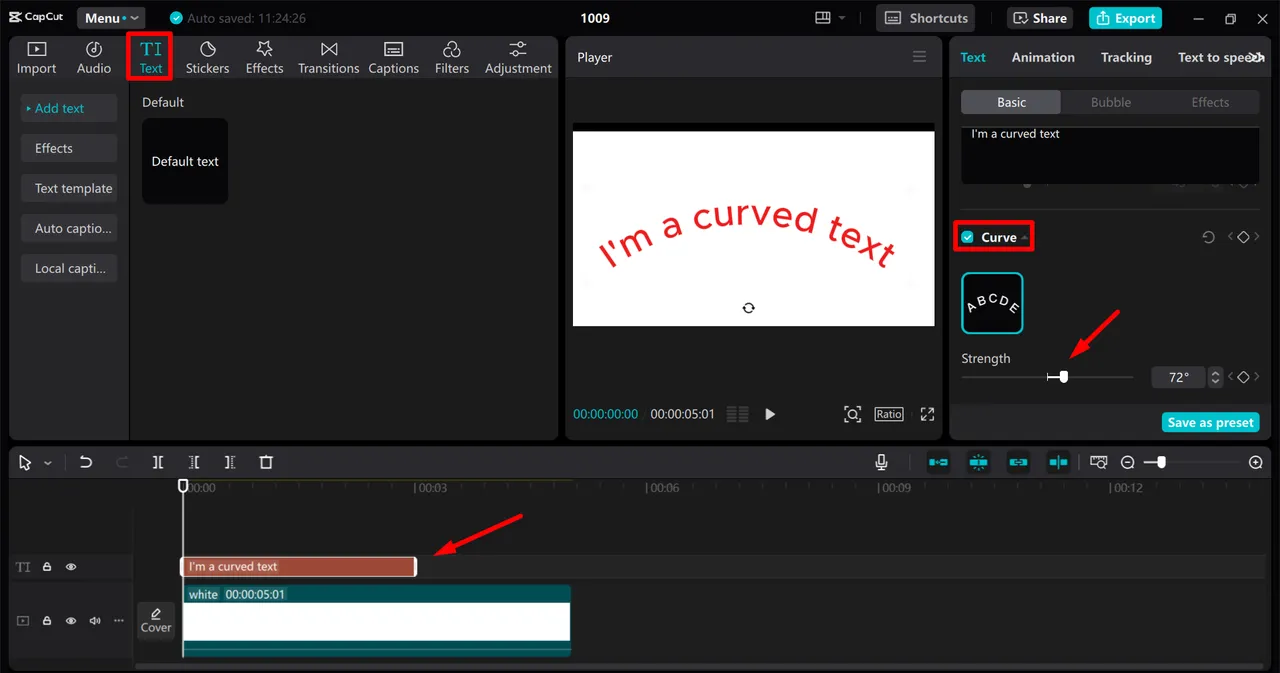This screenshot has height=673, width=1280.
Task: Select the Bubble sub-tab
Action: click(1110, 102)
